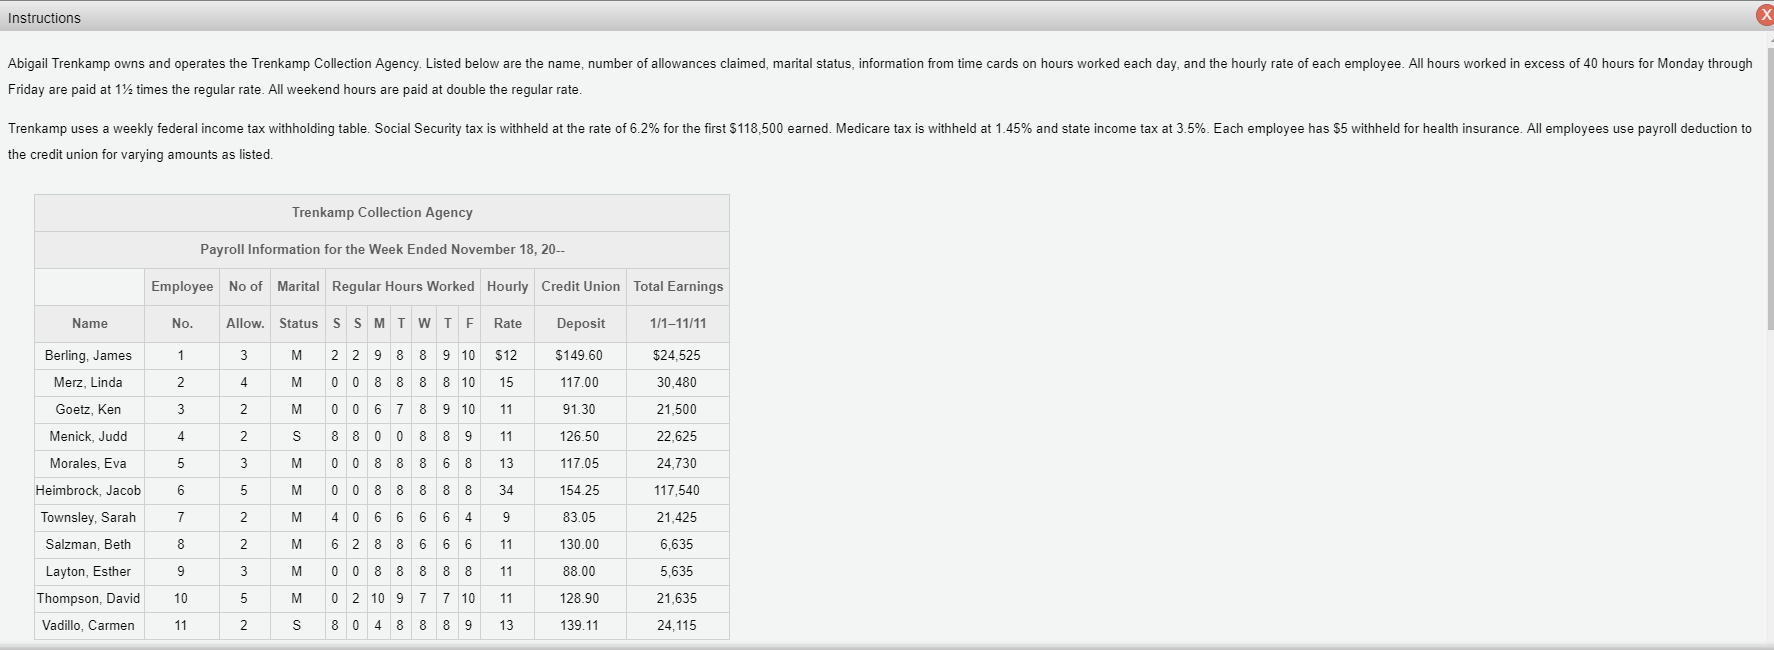Select the row for Merz, Linda
Viewport: 1774px width, 650px height.
[89, 382]
